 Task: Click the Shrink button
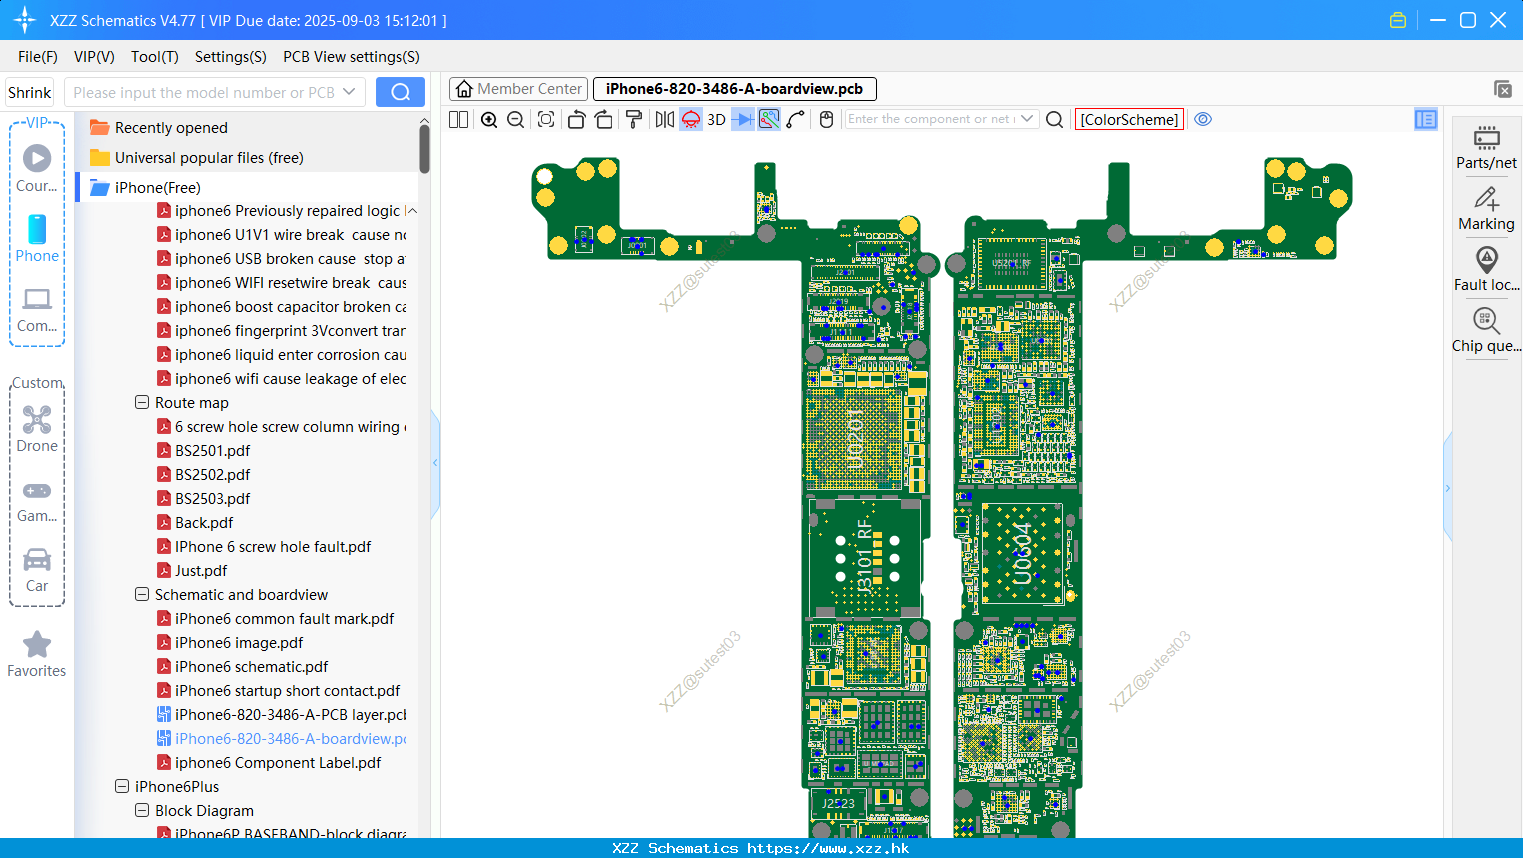(30, 92)
